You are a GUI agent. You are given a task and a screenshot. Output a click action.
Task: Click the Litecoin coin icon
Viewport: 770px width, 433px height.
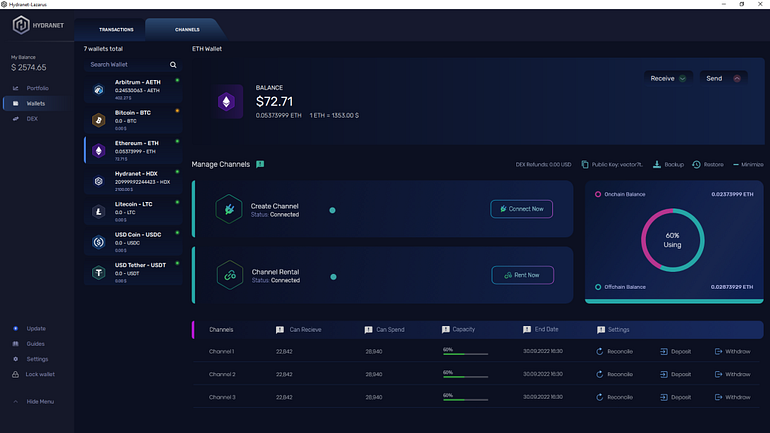coord(99,212)
